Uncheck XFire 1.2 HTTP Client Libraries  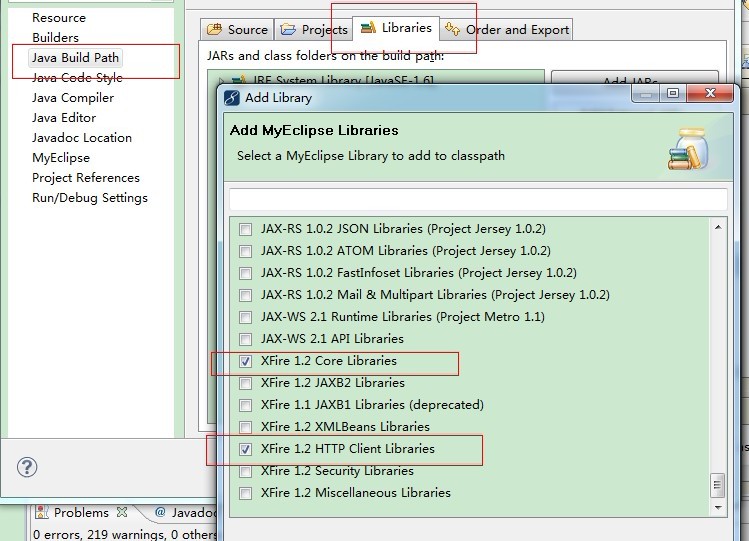point(246,449)
